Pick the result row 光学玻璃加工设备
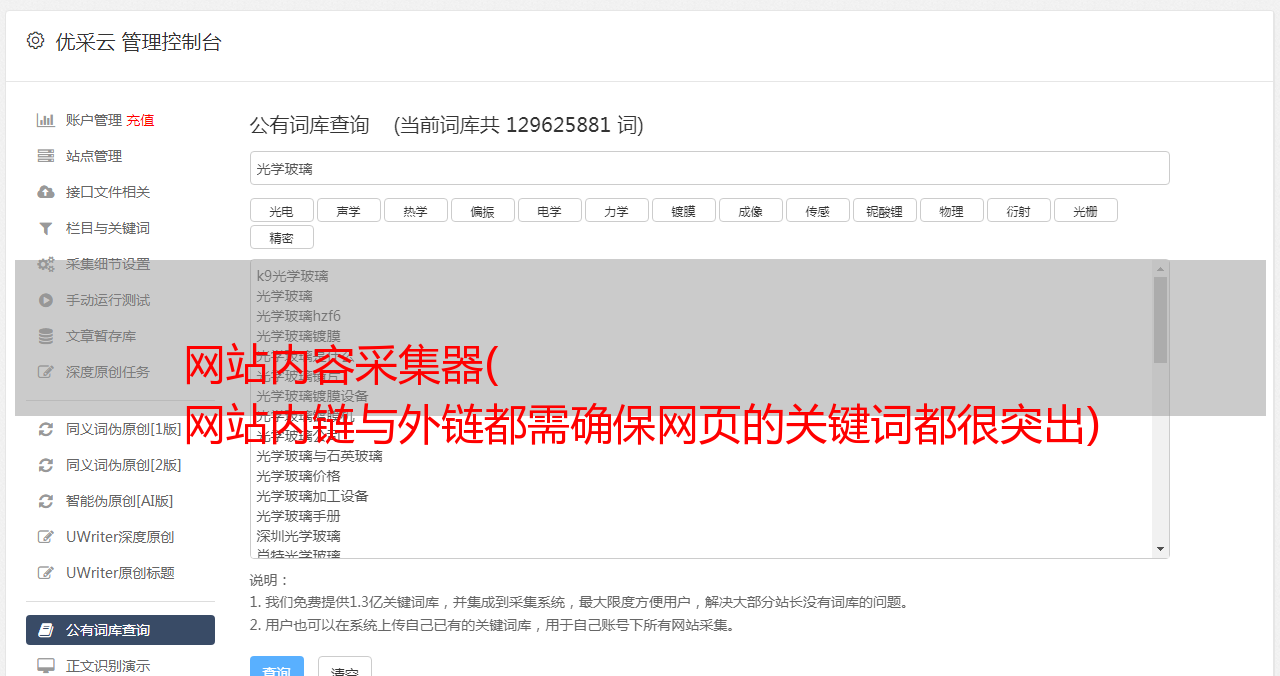Viewport: 1280px width, 676px height. pos(312,496)
